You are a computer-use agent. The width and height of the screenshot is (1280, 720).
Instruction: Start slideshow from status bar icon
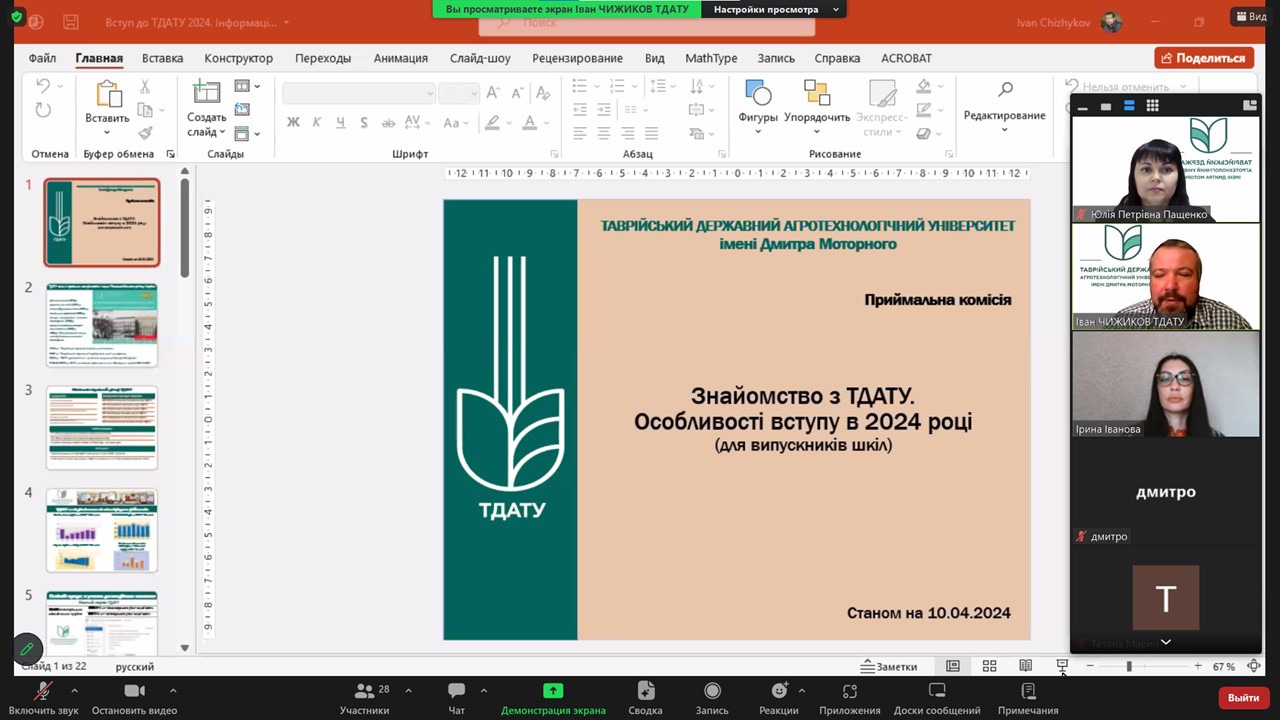point(1062,666)
